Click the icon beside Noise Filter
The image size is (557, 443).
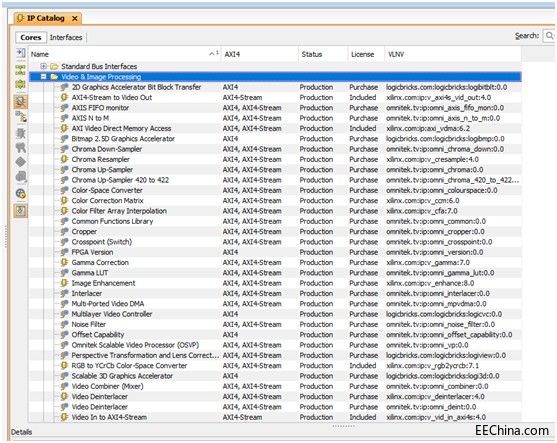pos(64,324)
